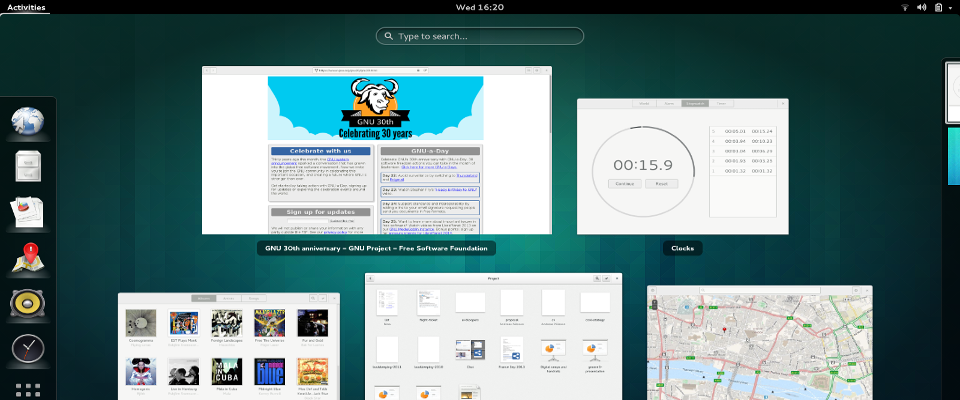Click the Activities button
The height and width of the screenshot is (400, 960).
pos(26,7)
